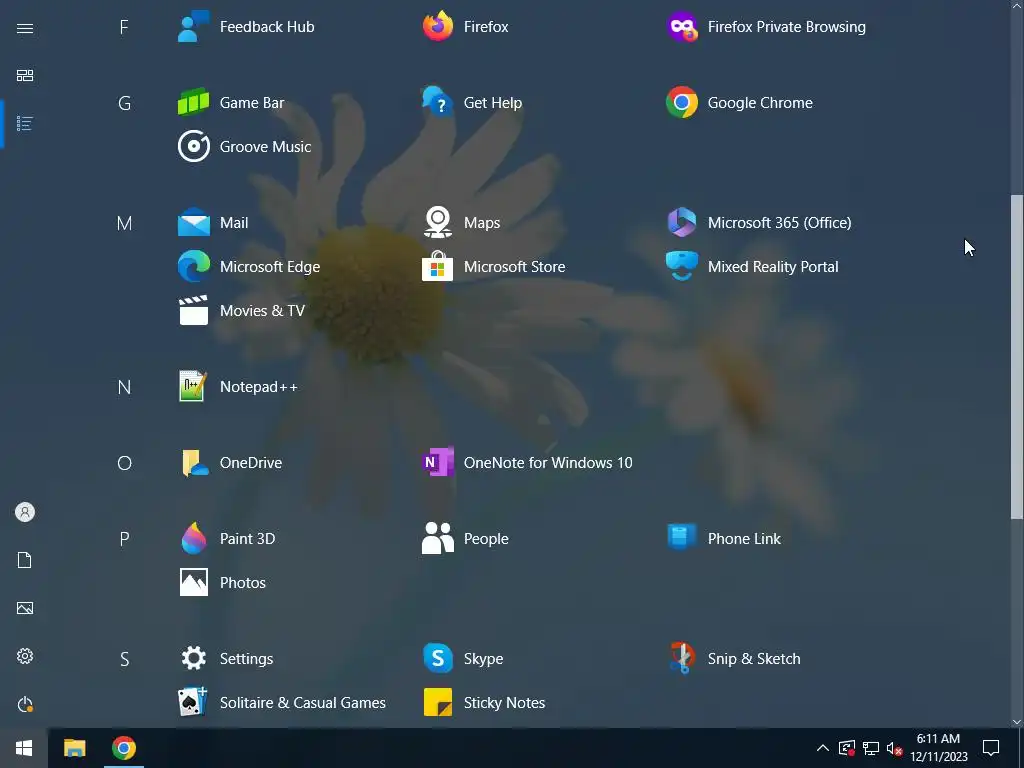This screenshot has height=768, width=1024.
Task: Open the Snip & Sketch icon
Action: click(682, 658)
